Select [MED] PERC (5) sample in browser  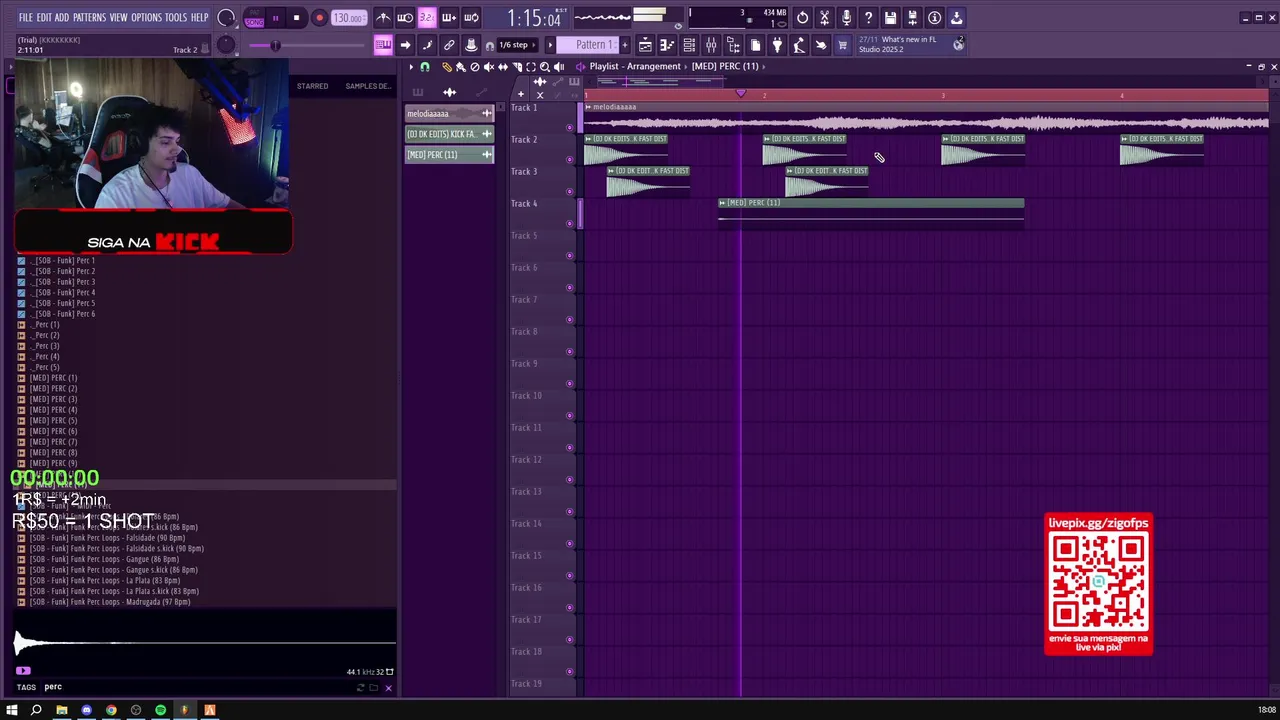point(53,421)
